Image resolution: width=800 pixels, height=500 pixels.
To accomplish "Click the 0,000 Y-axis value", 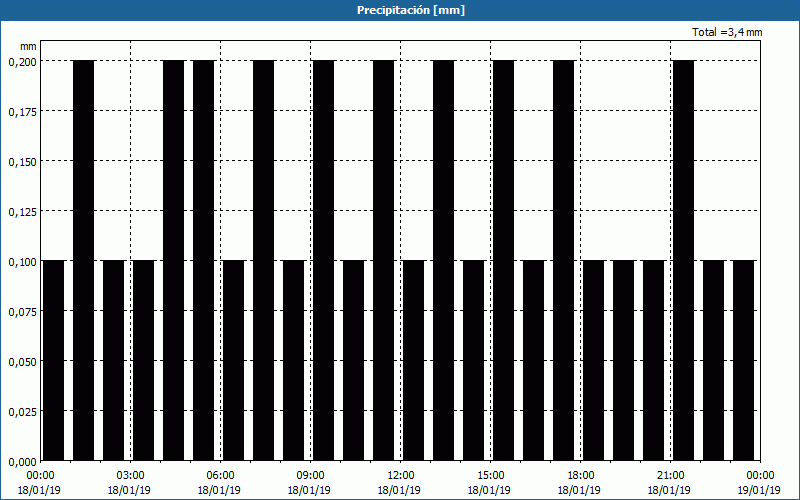I will click(x=23, y=461).
